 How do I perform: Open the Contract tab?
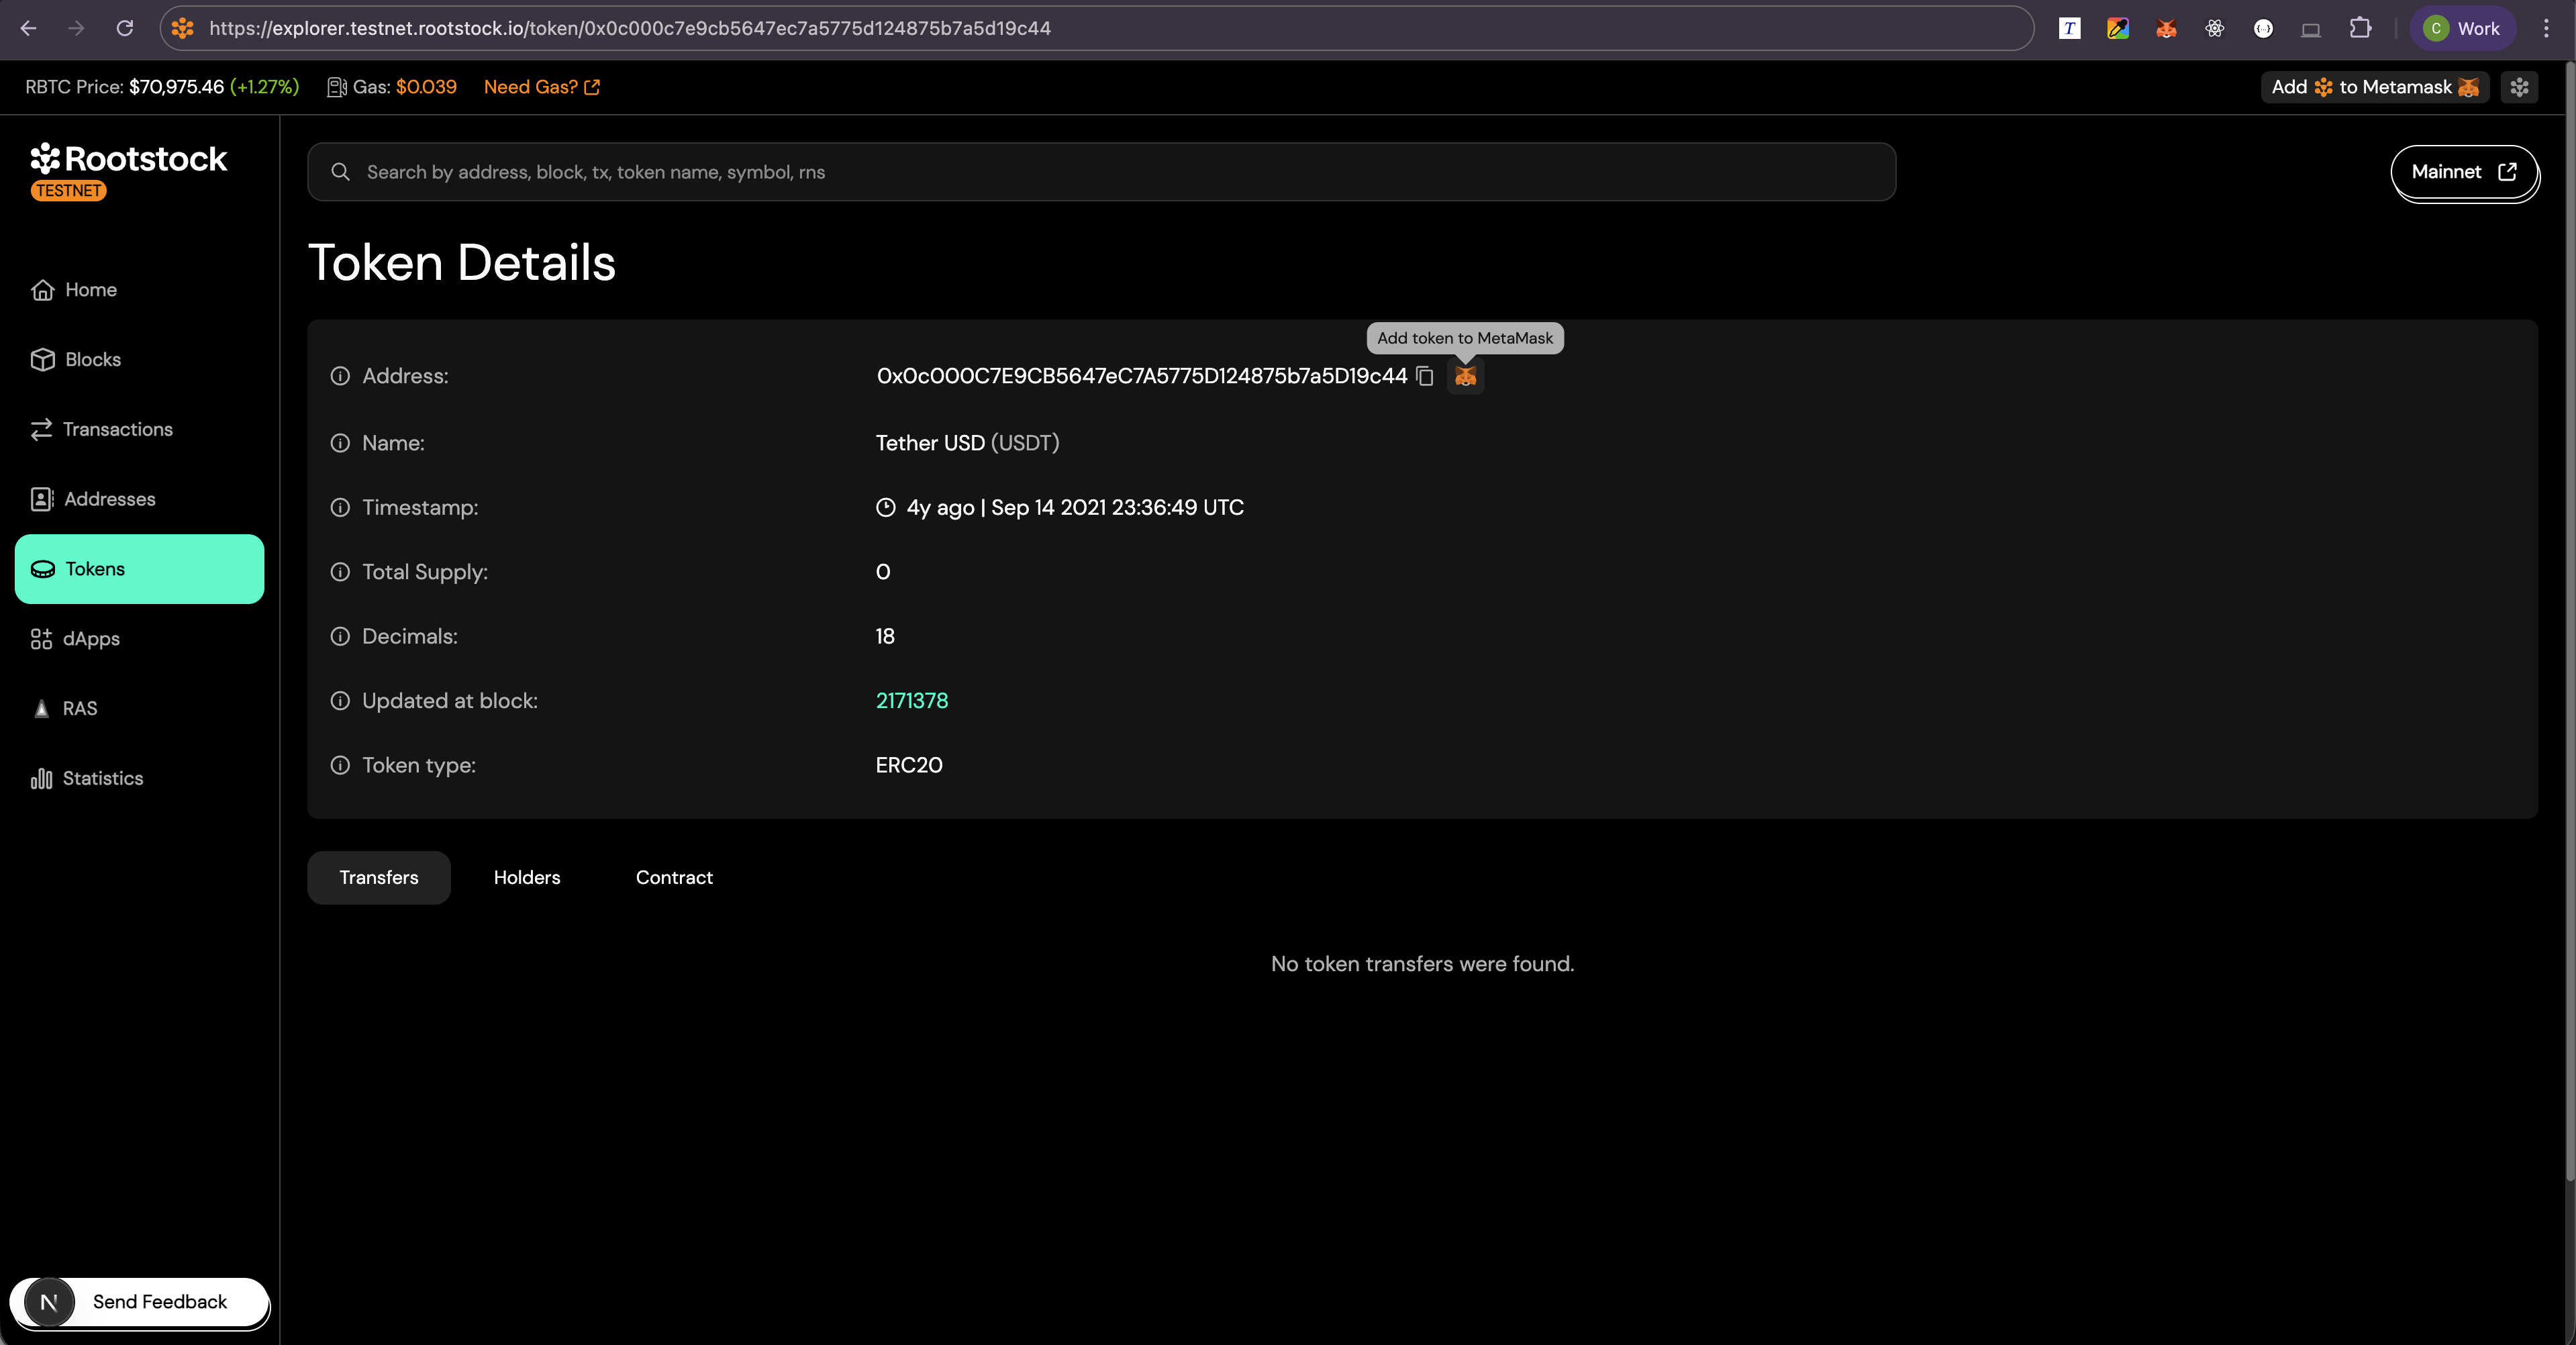coord(673,877)
